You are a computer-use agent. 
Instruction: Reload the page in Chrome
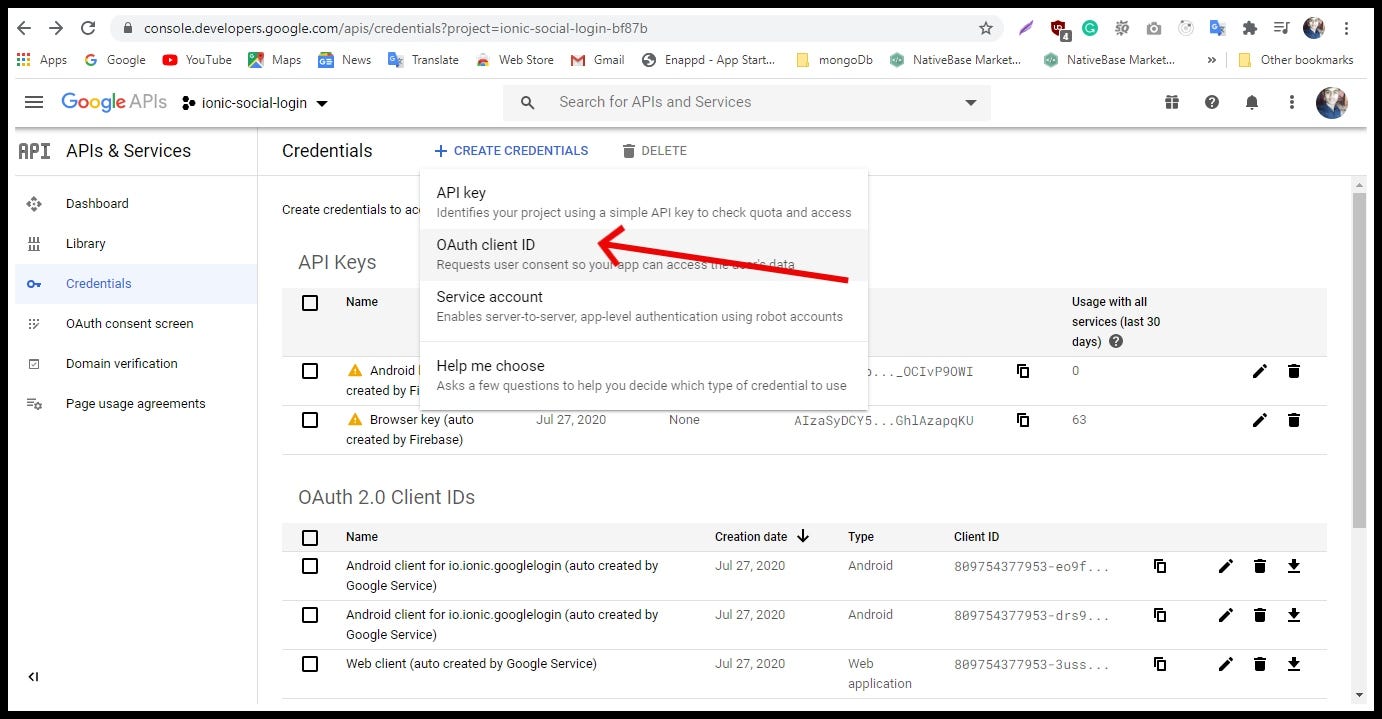tap(88, 28)
